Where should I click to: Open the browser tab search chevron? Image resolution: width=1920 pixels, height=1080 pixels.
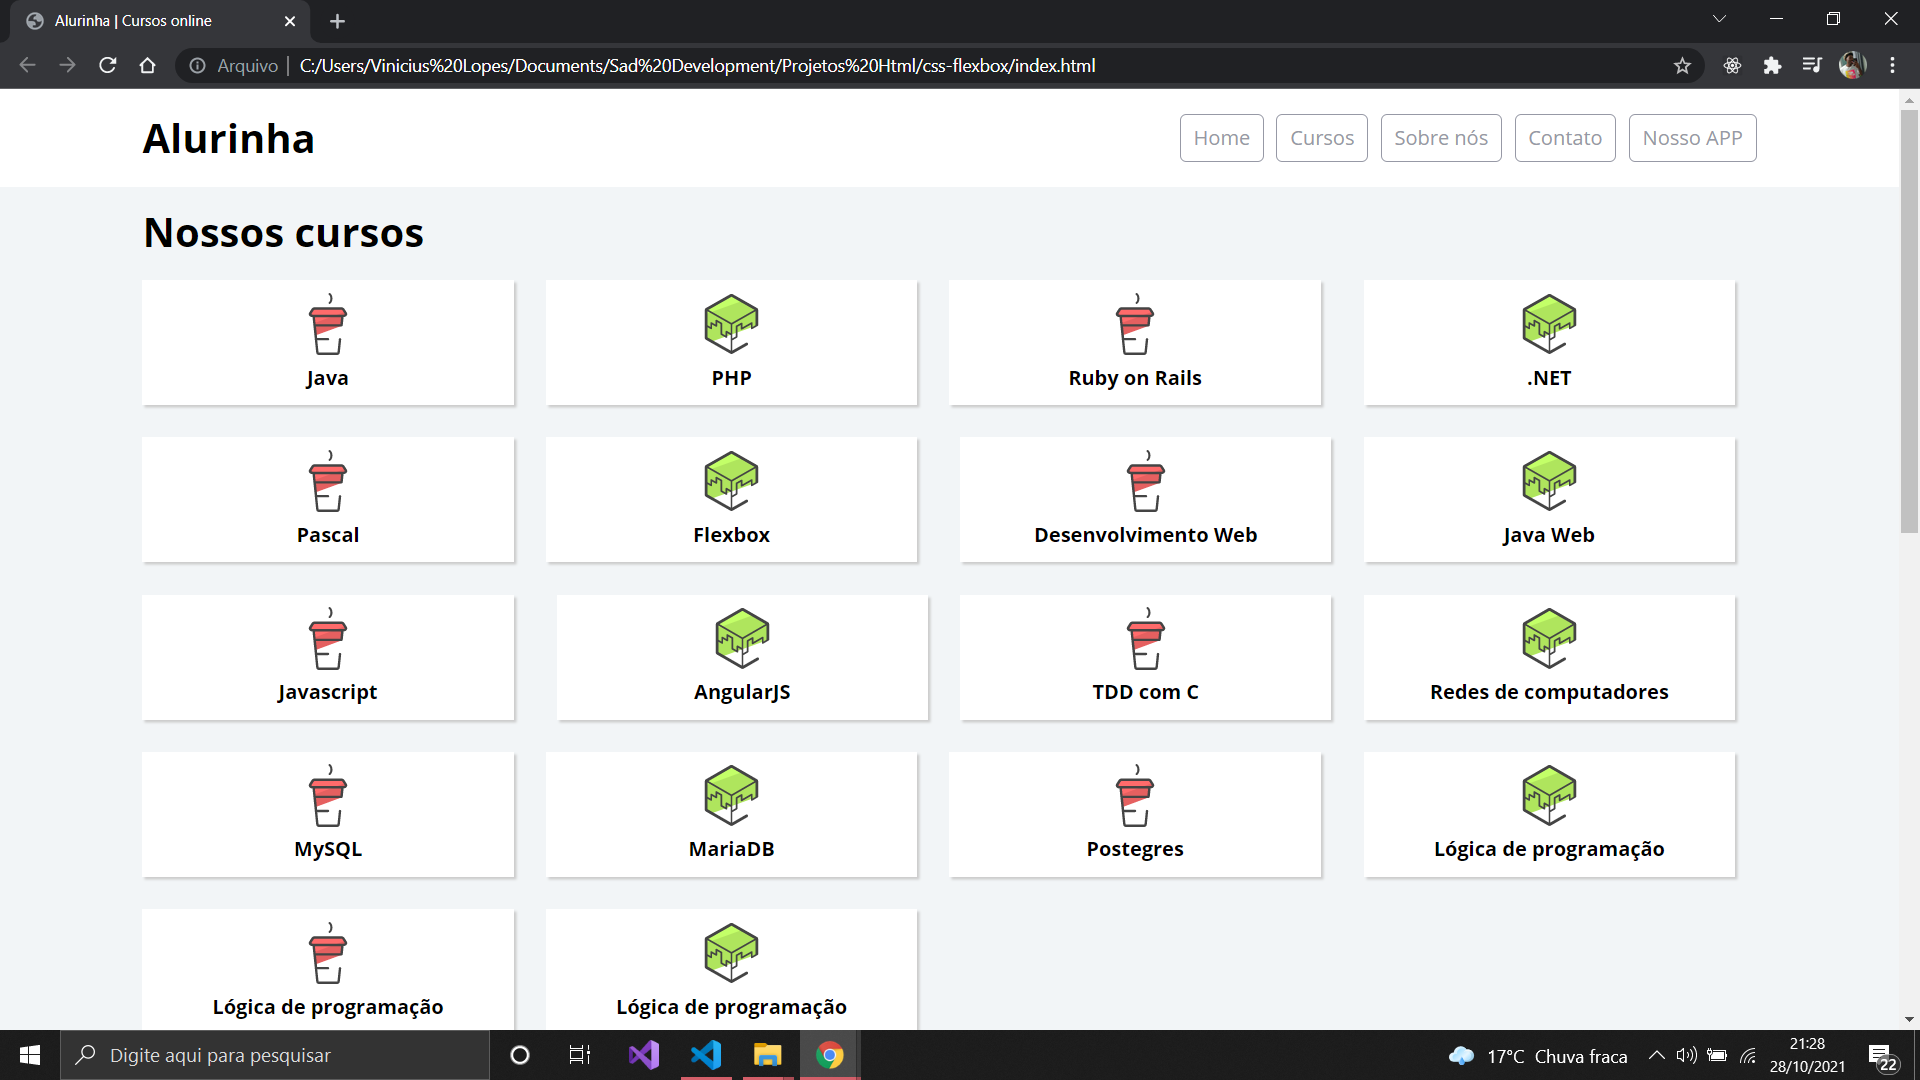click(x=1719, y=18)
